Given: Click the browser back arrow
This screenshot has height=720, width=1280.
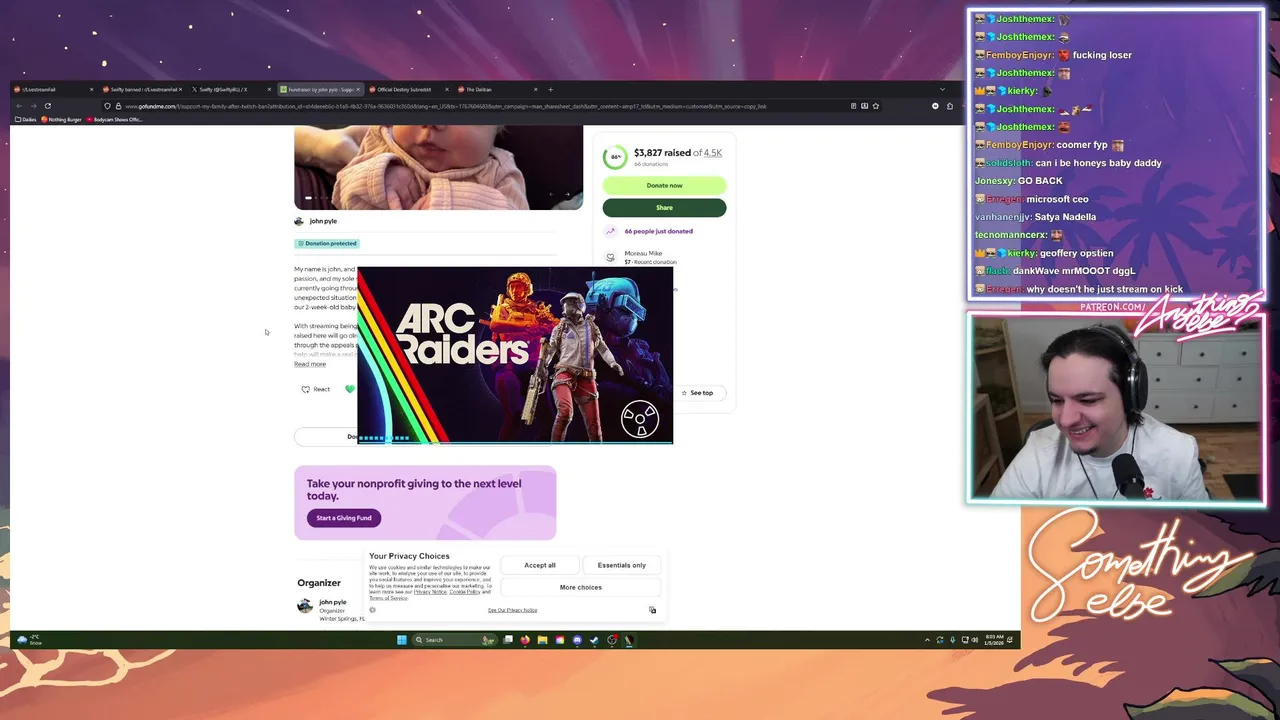Looking at the screenshot, I should pos(19,106).
